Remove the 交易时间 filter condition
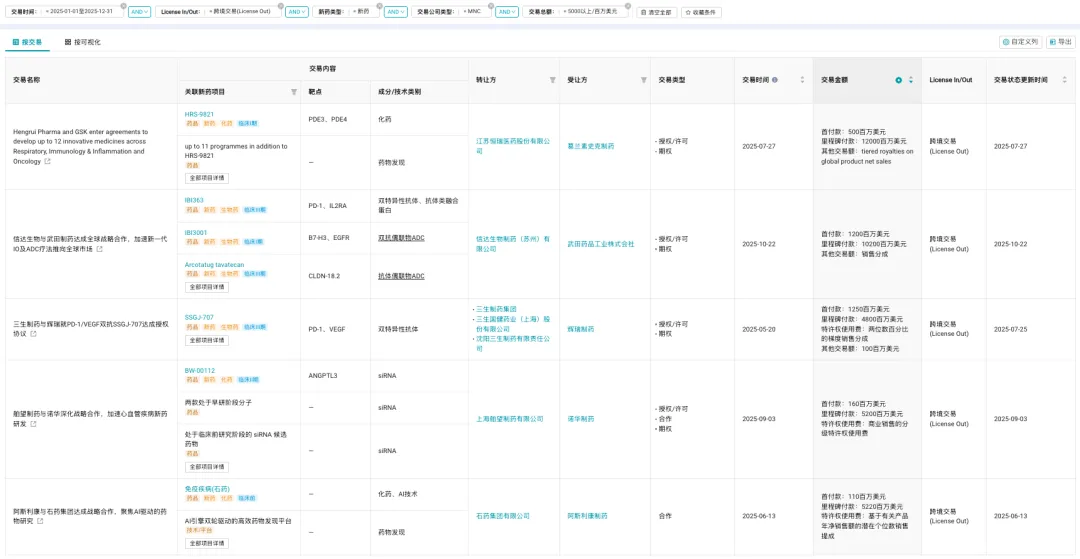Image resolution: width=1080 pixels, height=559 pixels. point(122,5)
